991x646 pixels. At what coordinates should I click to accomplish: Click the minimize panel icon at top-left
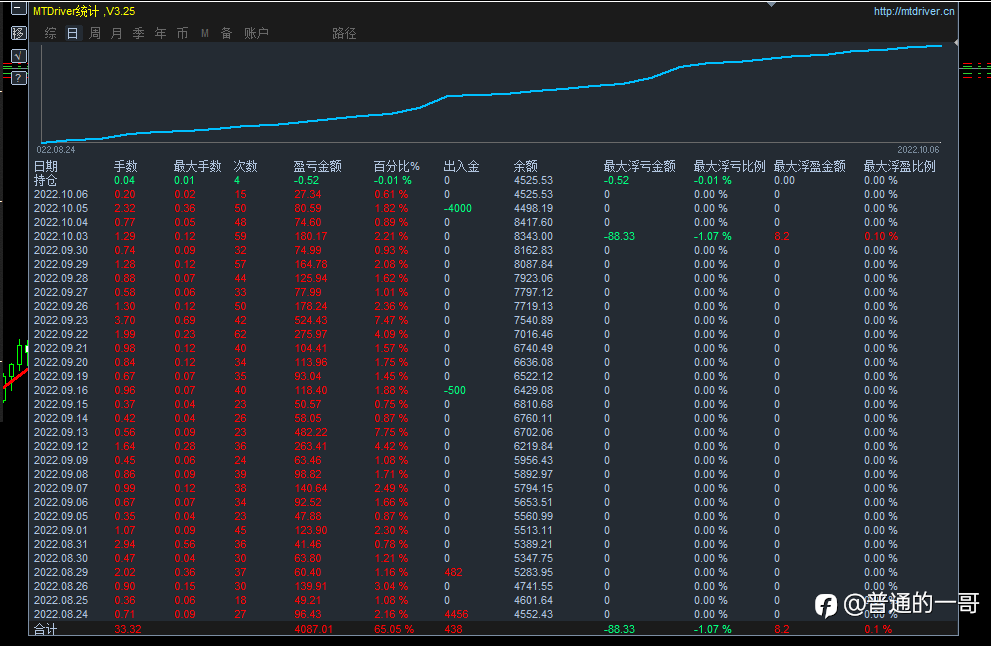[18, 10]
